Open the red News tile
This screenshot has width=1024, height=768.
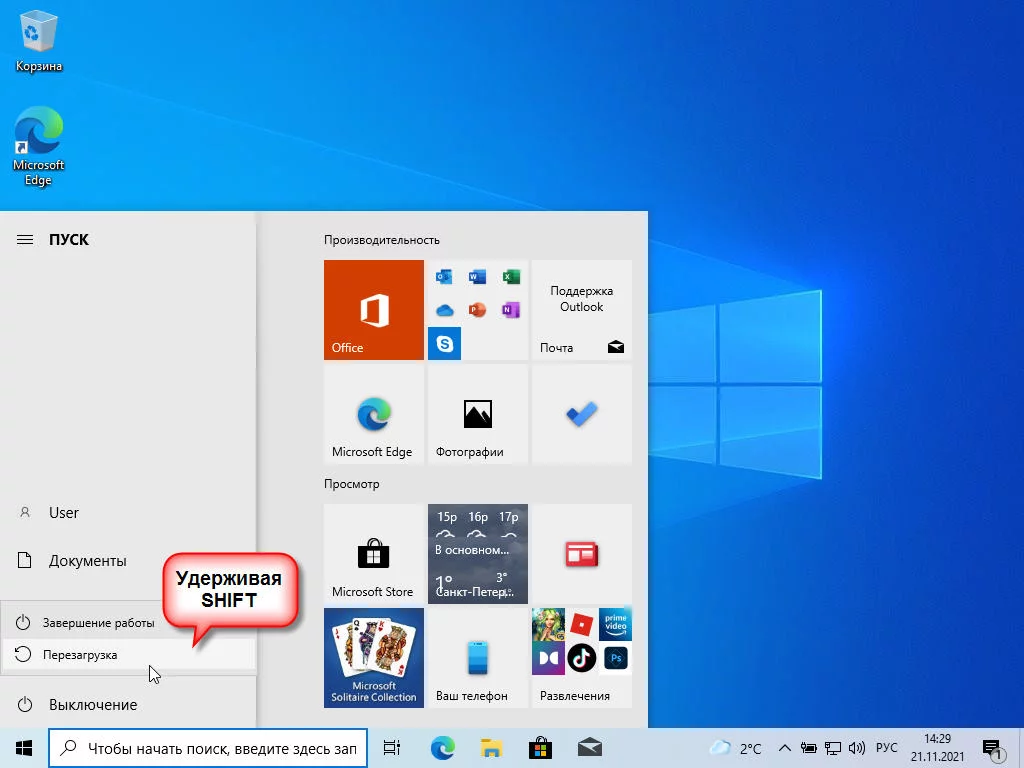[x=581, y=554]
